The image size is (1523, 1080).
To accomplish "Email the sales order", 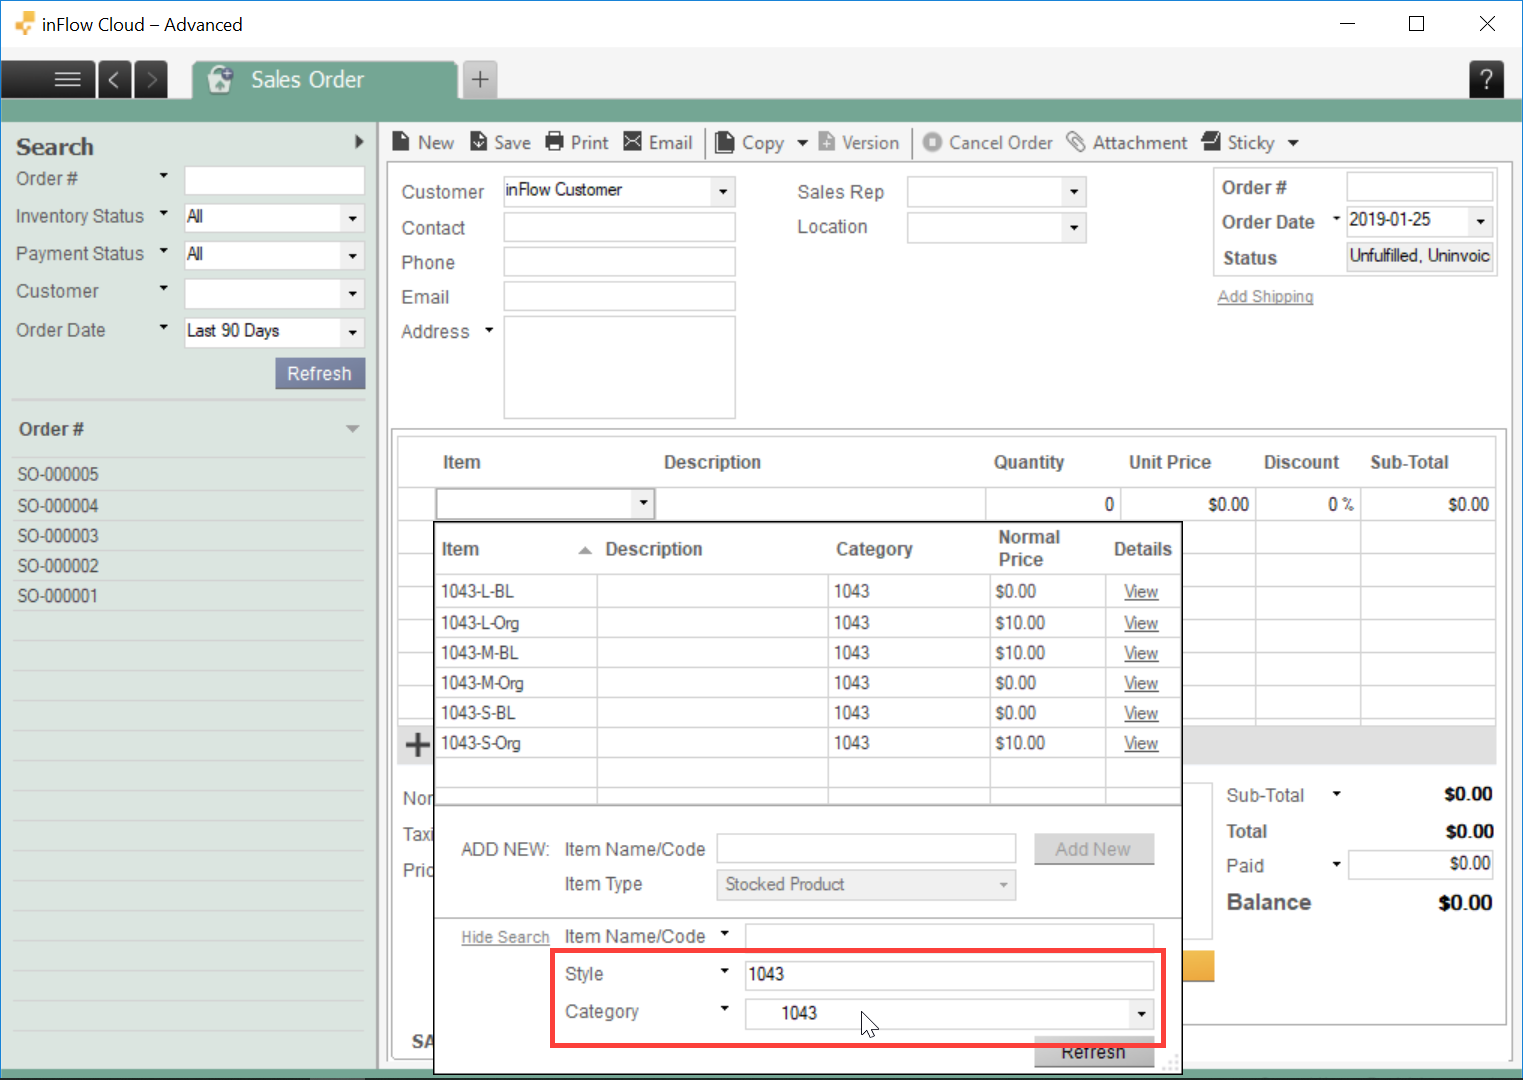I will pyautogui.click(x=658, y=142).
